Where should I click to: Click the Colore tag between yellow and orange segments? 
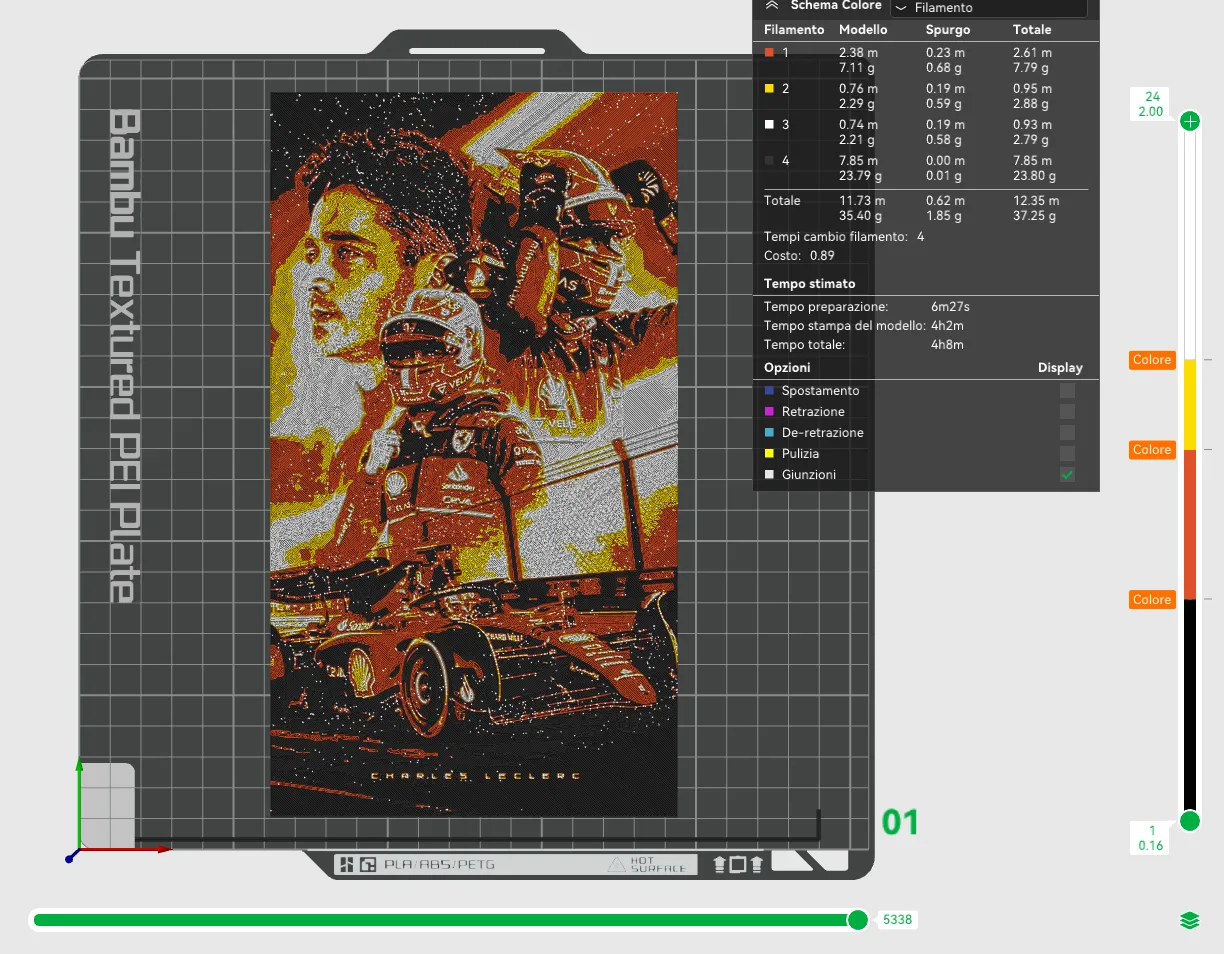click(x=1152, y=450)
